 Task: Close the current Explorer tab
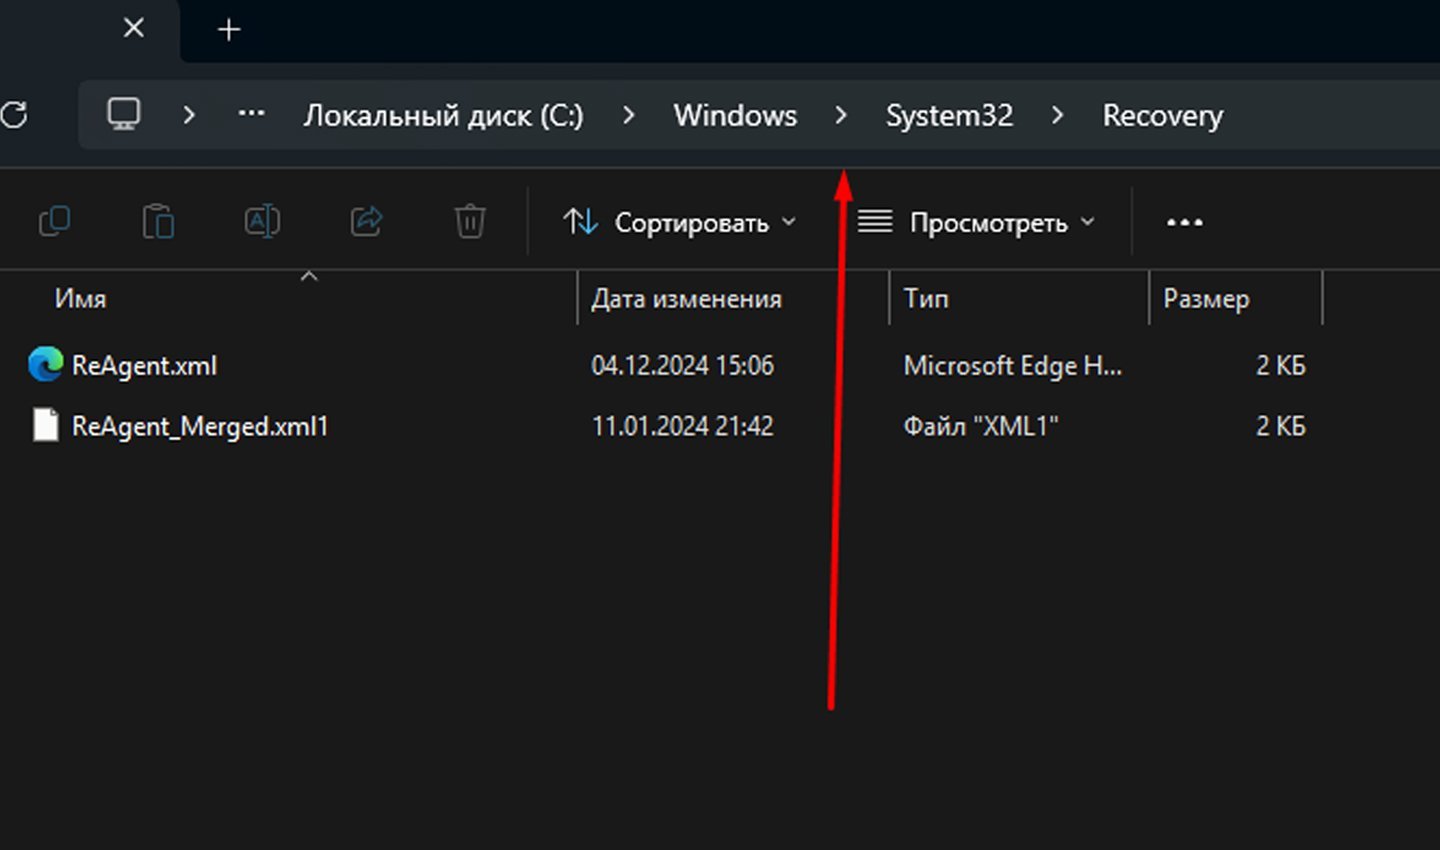point(134,28)
